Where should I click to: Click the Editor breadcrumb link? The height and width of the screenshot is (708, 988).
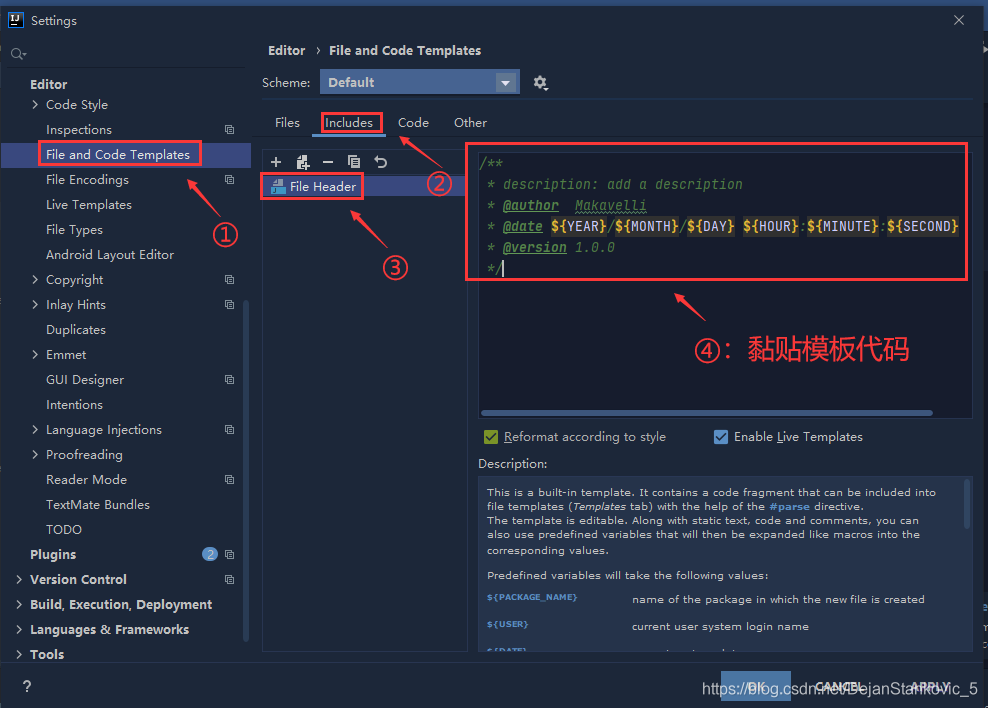click(287, 50)
